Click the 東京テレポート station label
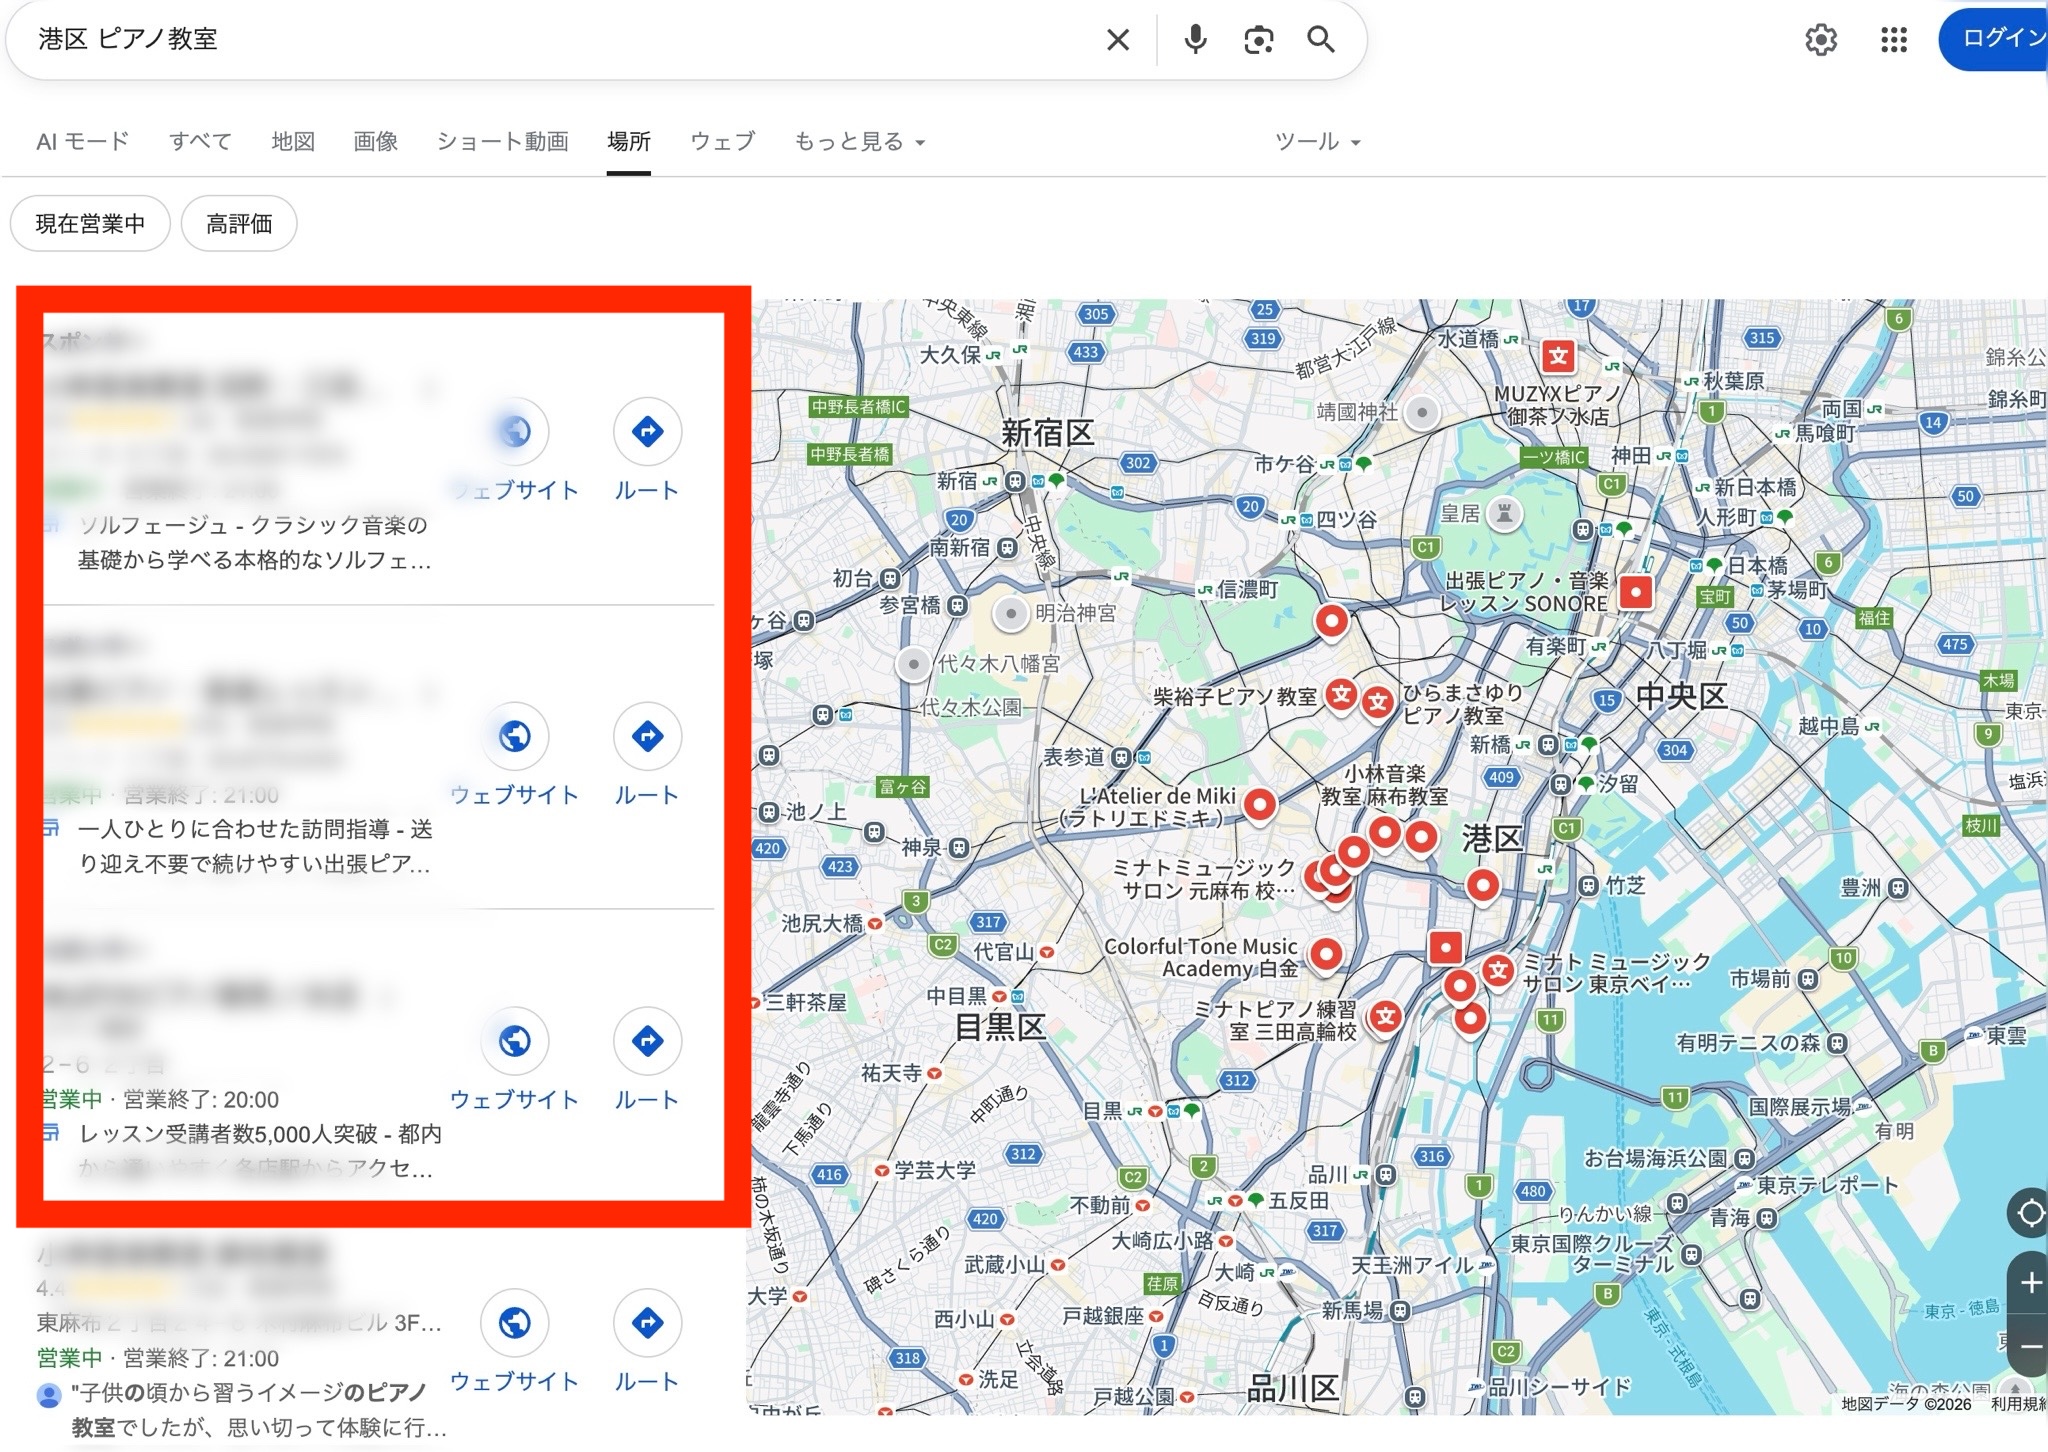2048x1452 pixels. [1827, 1185]
